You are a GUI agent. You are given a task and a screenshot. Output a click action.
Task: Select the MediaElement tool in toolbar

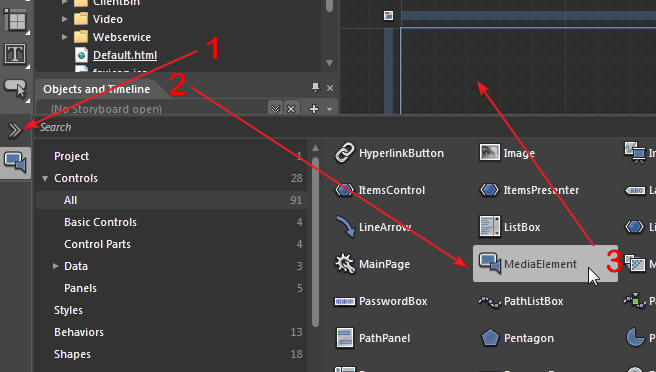coord(15,163)
